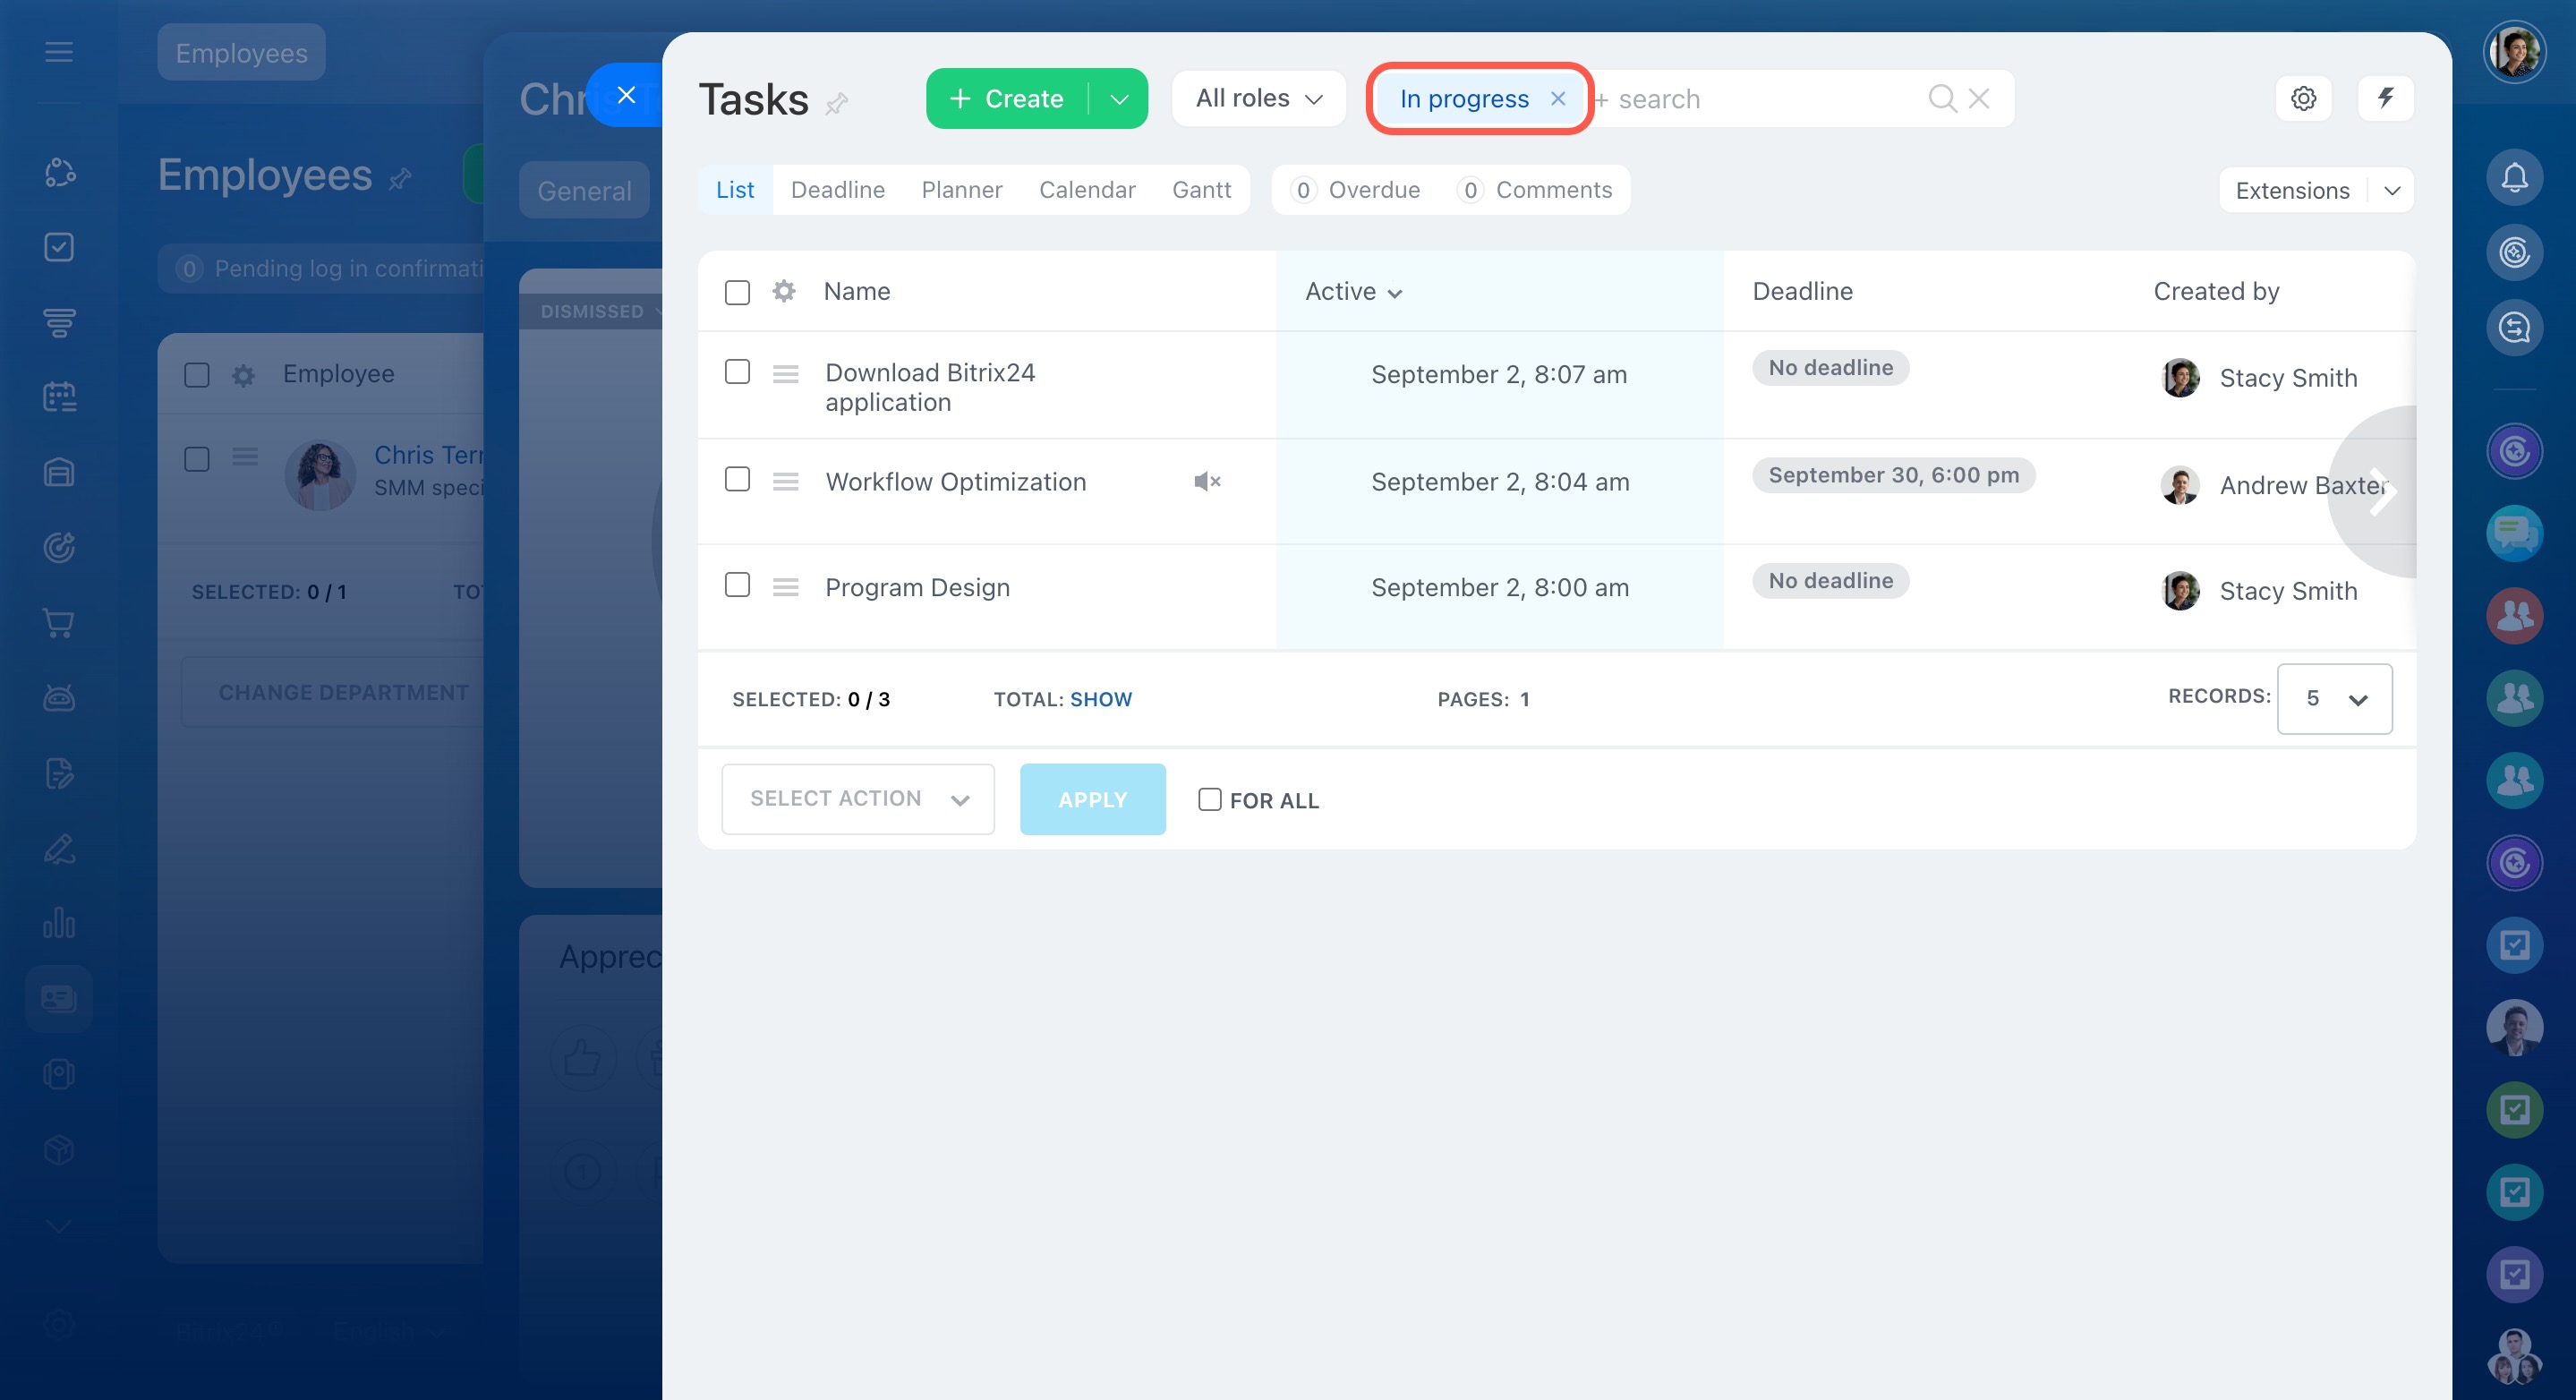Image resolution: width=2576 pixels, height=1400 pixels.
Task: Switch to the Gantt view tab
Action: click(1201, 190)
